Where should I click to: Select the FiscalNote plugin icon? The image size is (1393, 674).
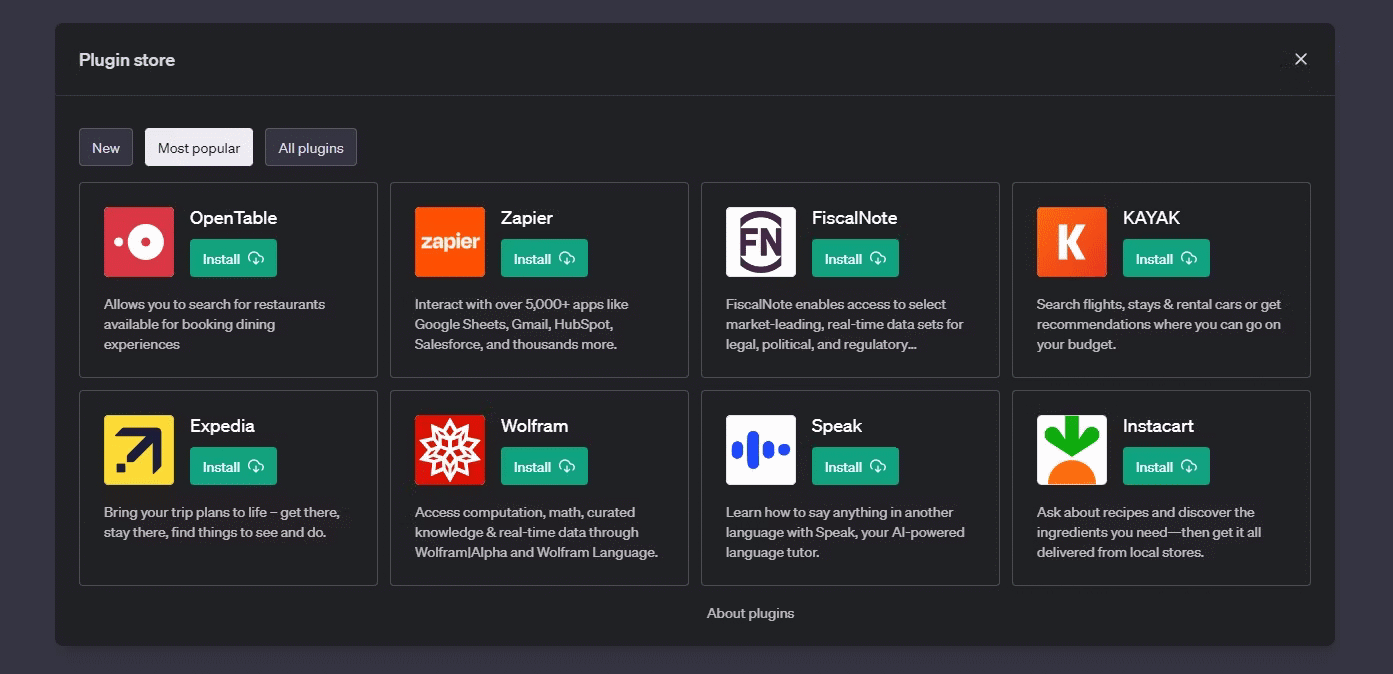click(760, 242)
